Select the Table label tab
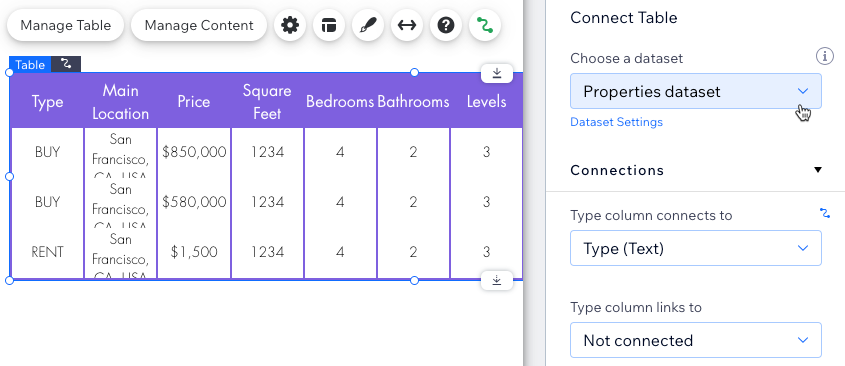The image size is (845, 366). (30, 65)
